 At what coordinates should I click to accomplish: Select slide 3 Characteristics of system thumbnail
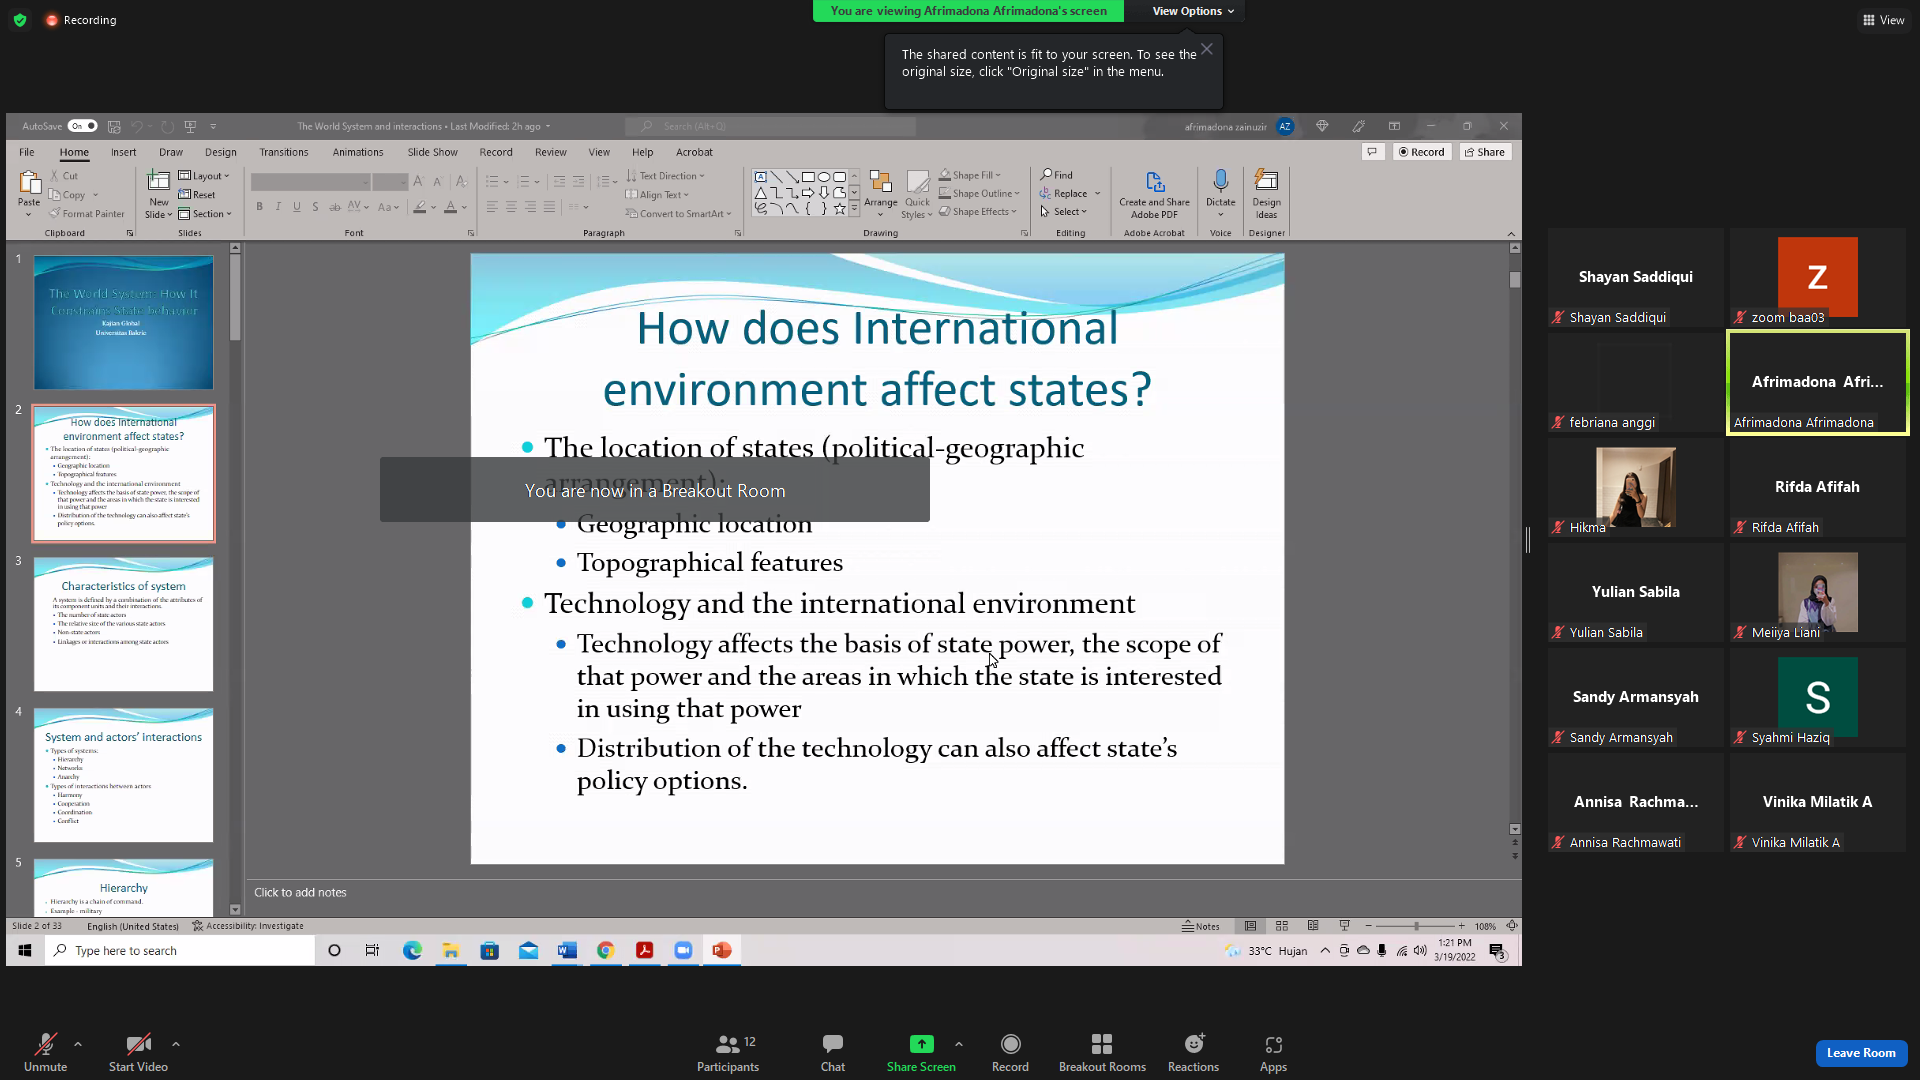(x=123, y=624)
